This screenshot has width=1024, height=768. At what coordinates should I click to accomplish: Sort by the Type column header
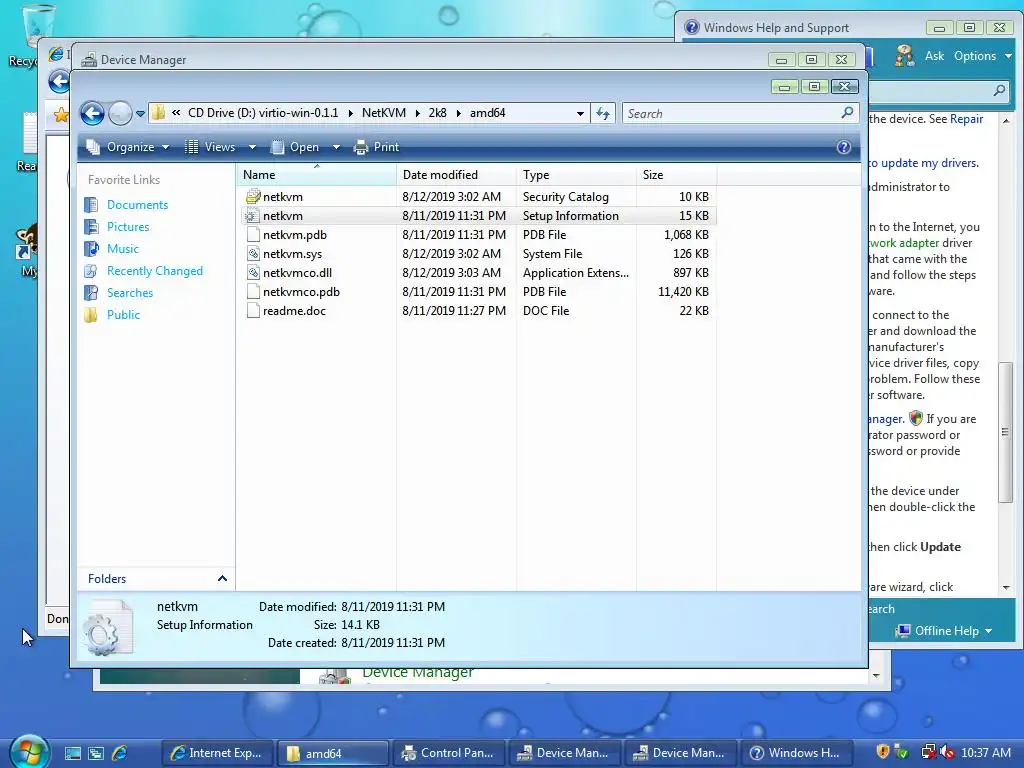(x=576, y=175)
